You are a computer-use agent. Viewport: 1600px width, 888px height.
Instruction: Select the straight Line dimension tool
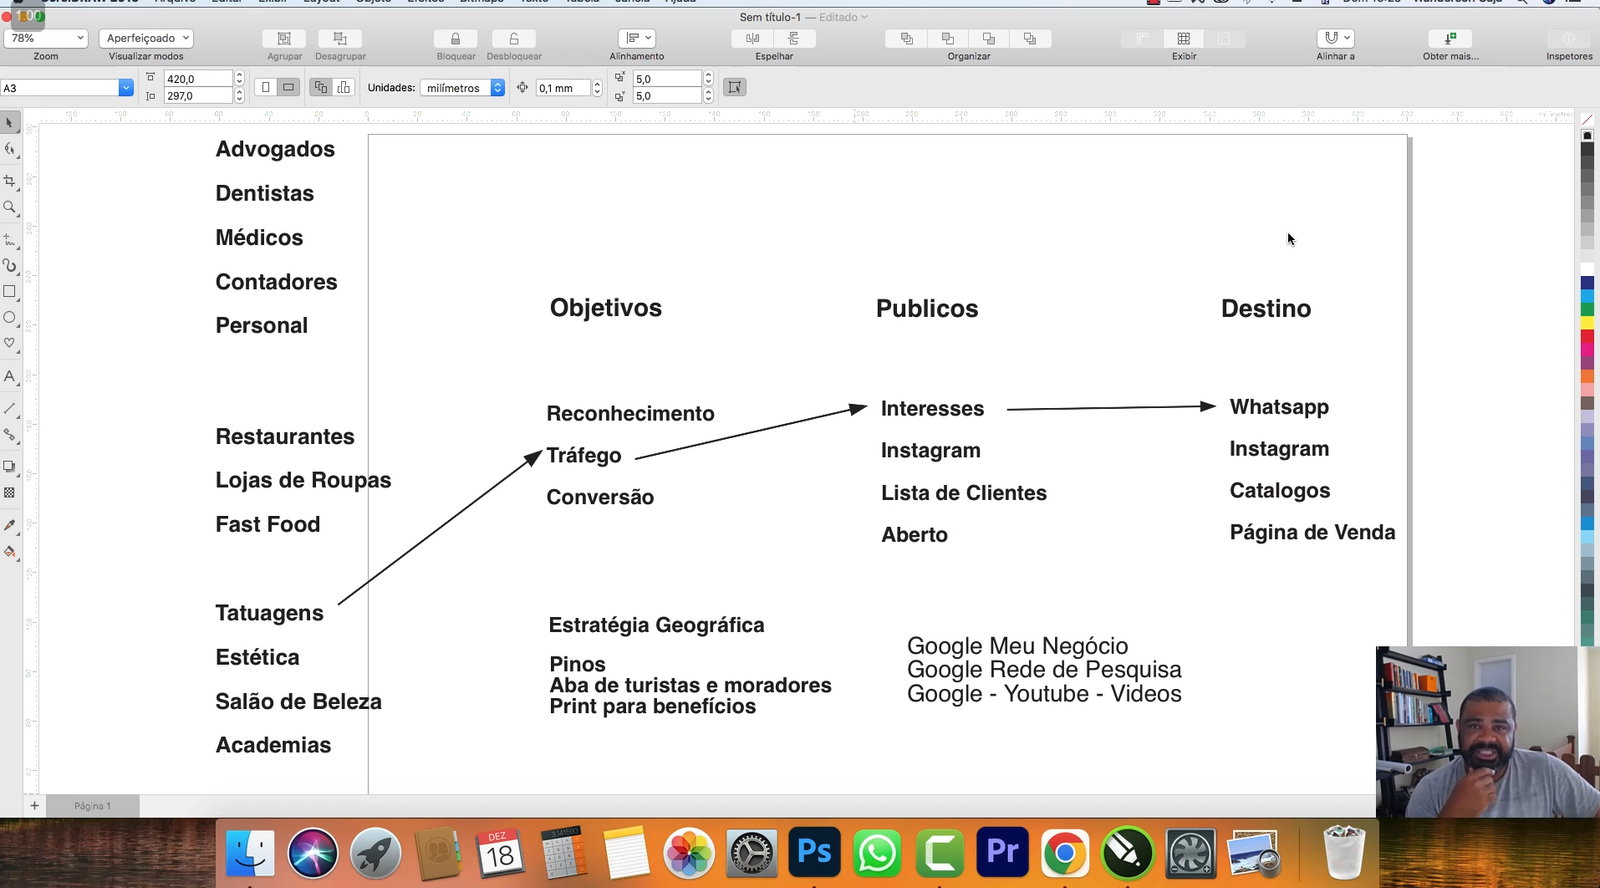pyautogui.click(x=10, y=408)
